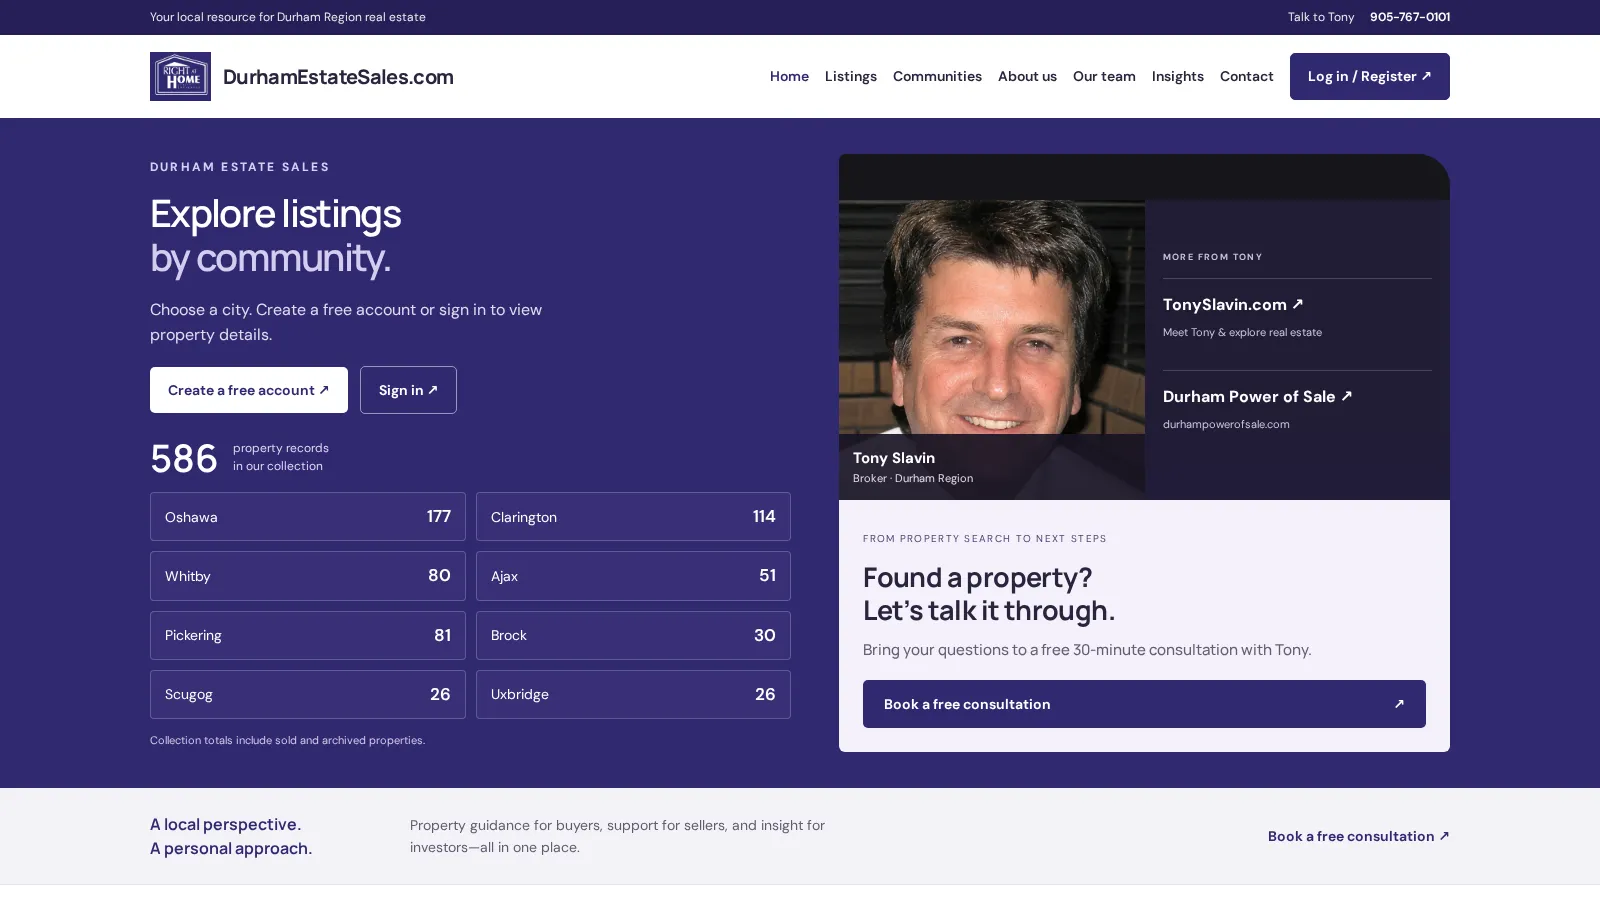
Task: Call the phone number 905-767-0101
Action: (x=1410, y=17)
